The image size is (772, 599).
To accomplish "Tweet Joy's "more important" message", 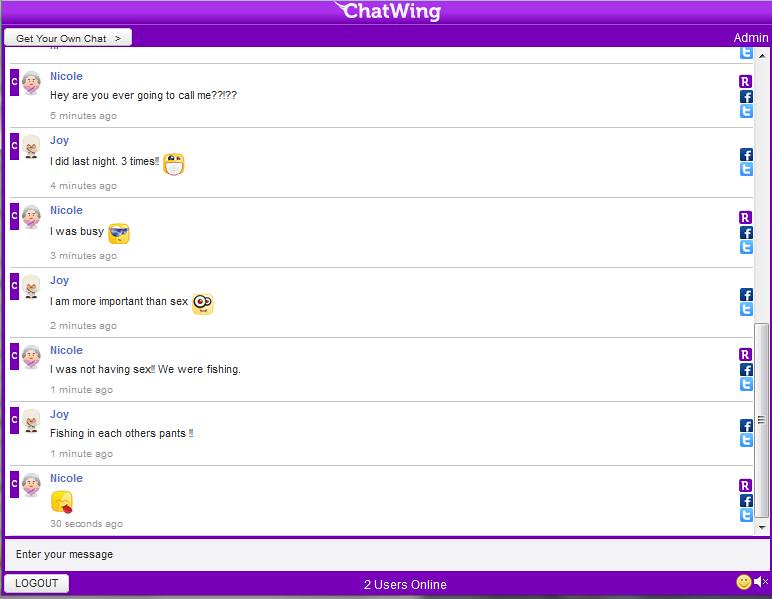I will click(746, 309).
